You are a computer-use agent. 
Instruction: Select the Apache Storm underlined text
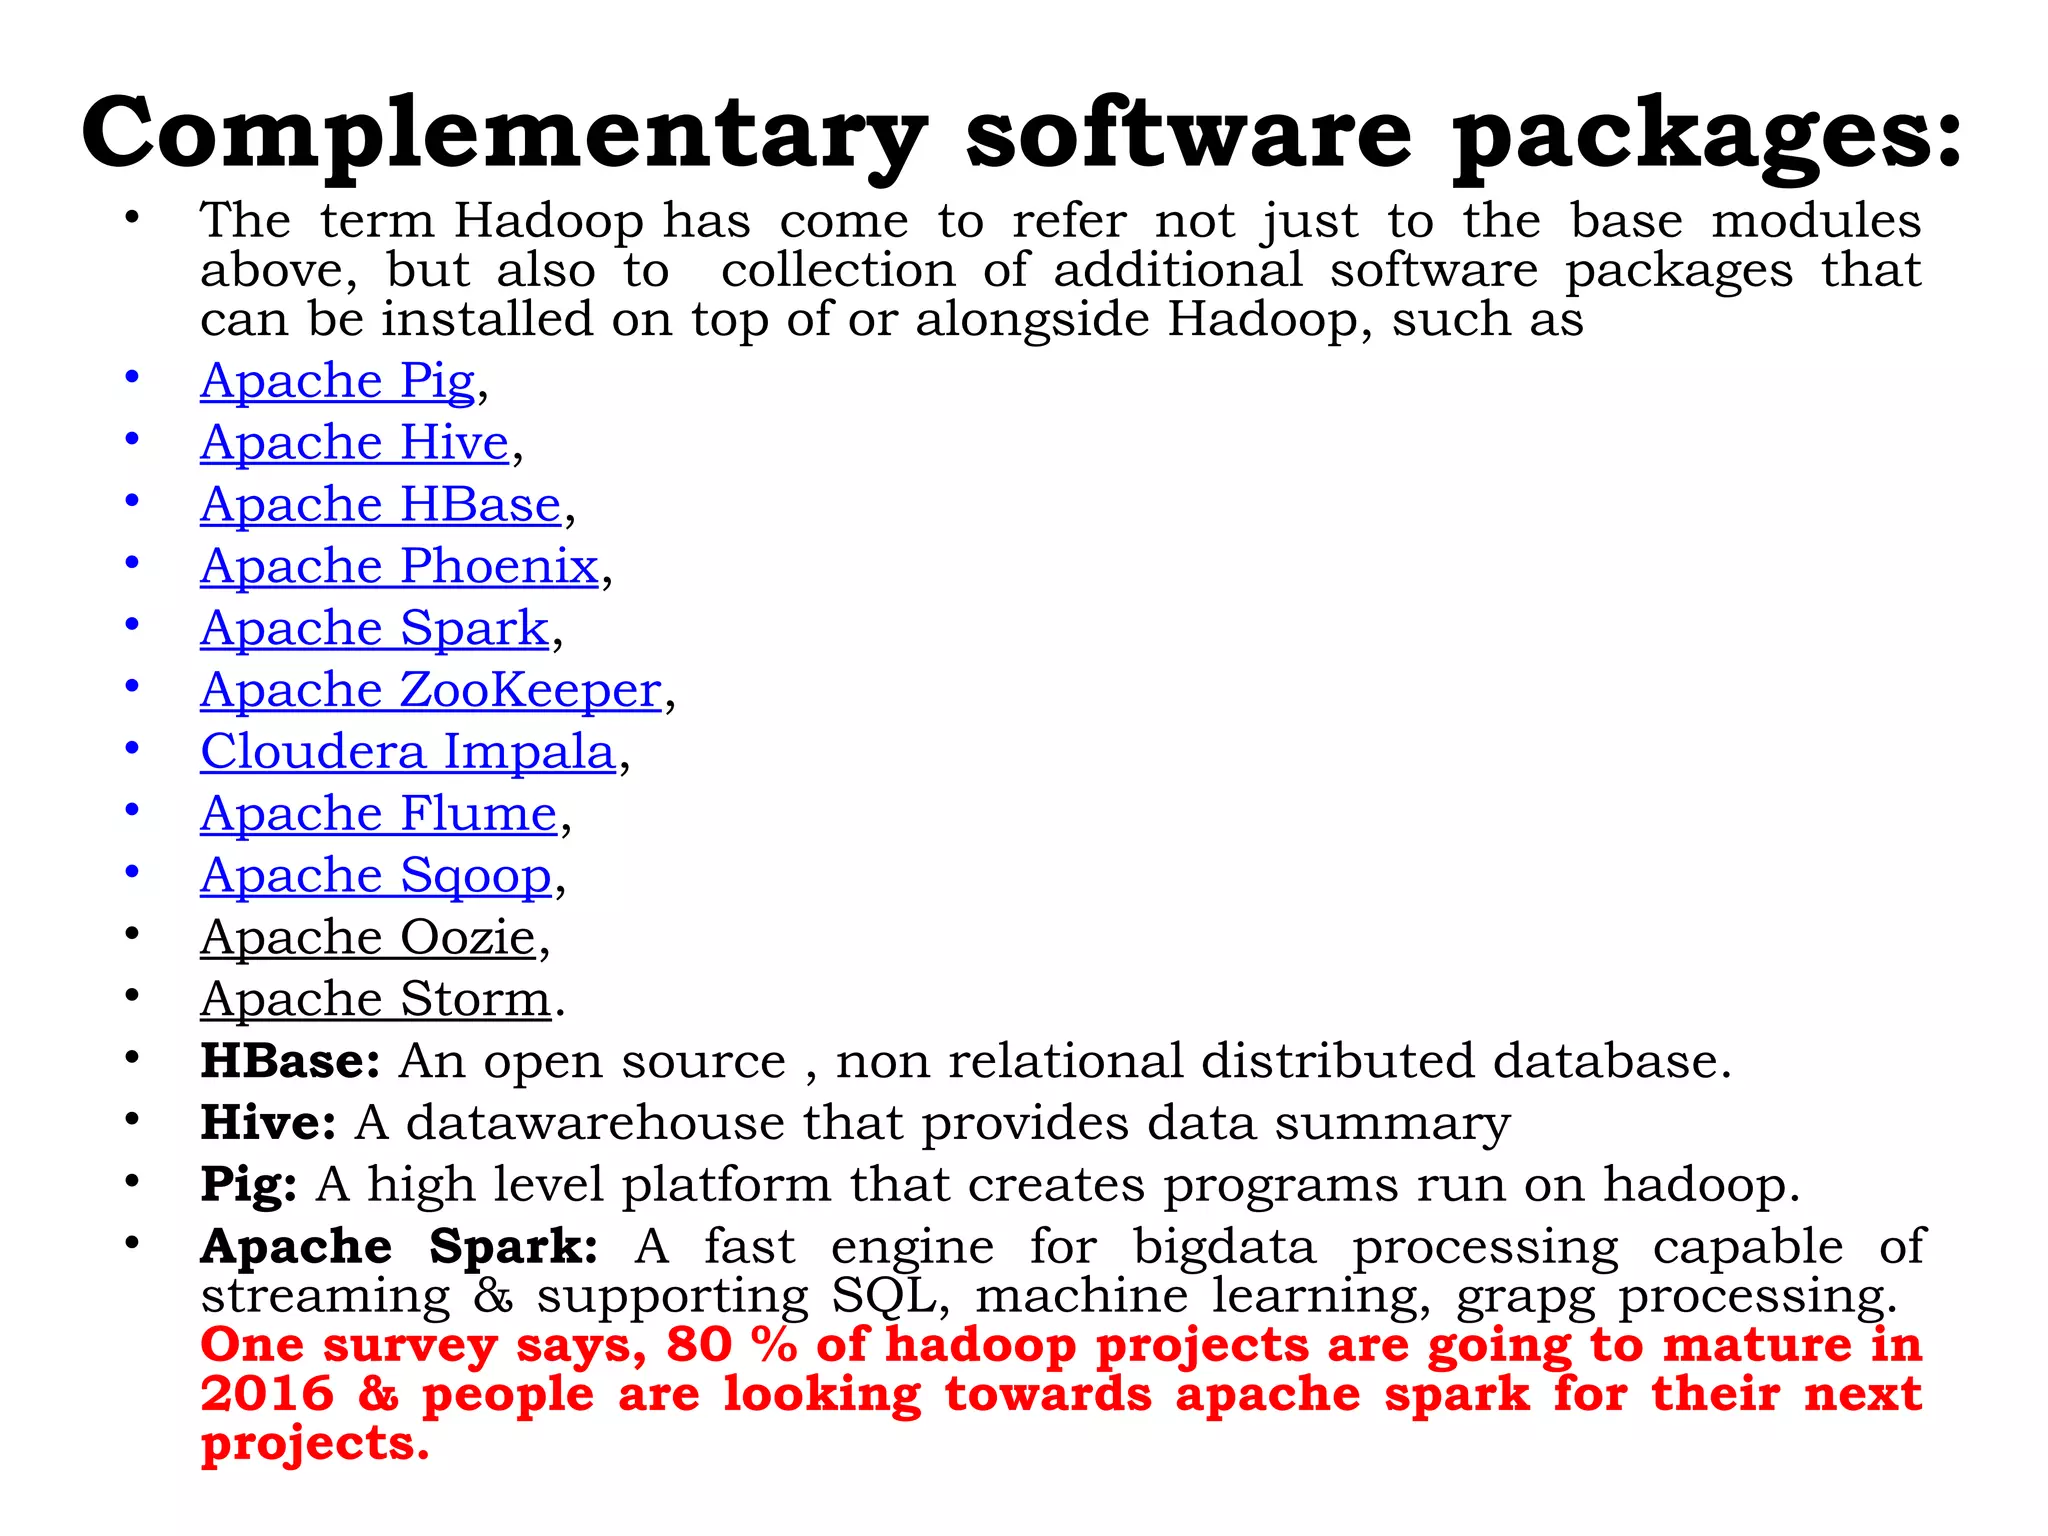tap(376, 1000)
